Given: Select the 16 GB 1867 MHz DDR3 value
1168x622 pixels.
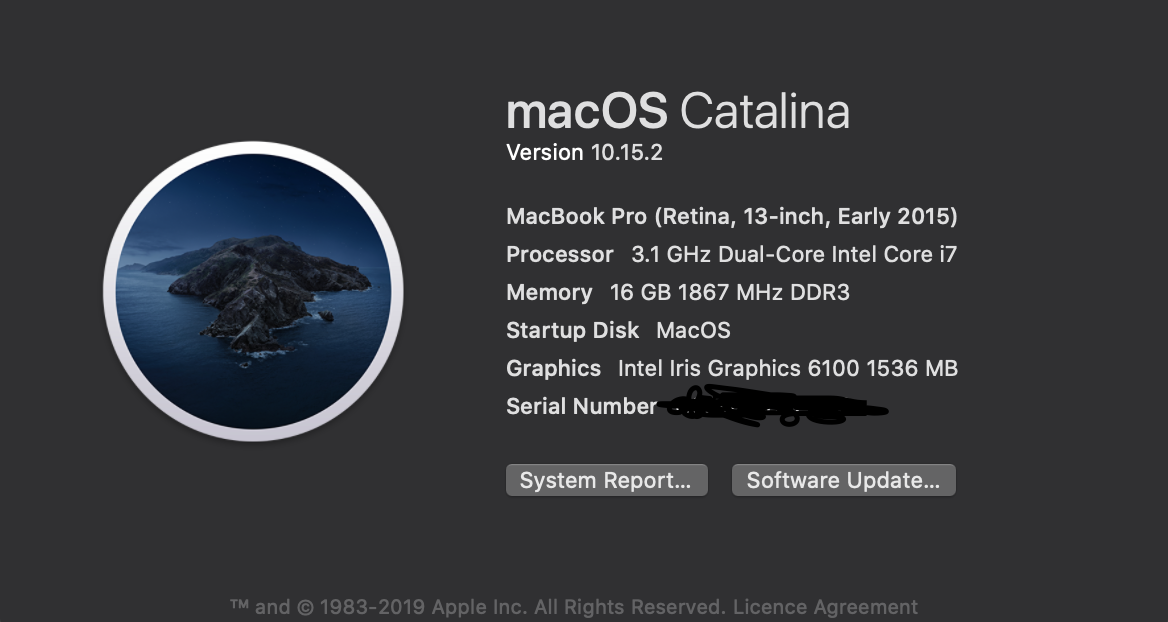Looking at the screenshot, I should (729, 293).
